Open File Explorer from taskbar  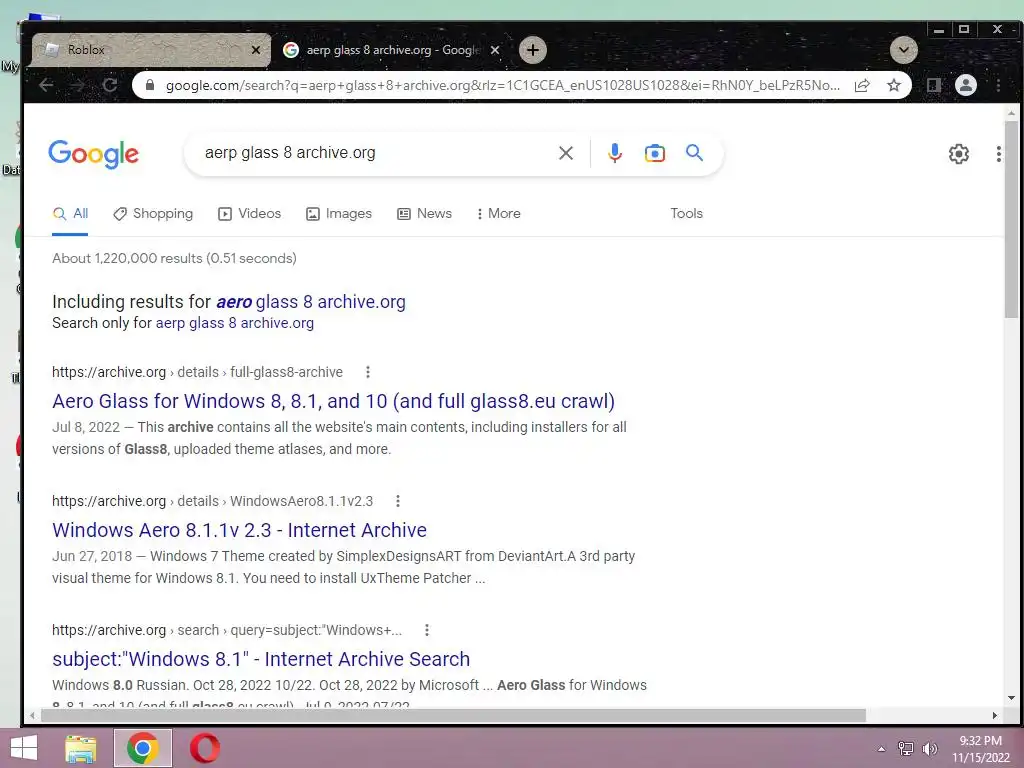81,748
